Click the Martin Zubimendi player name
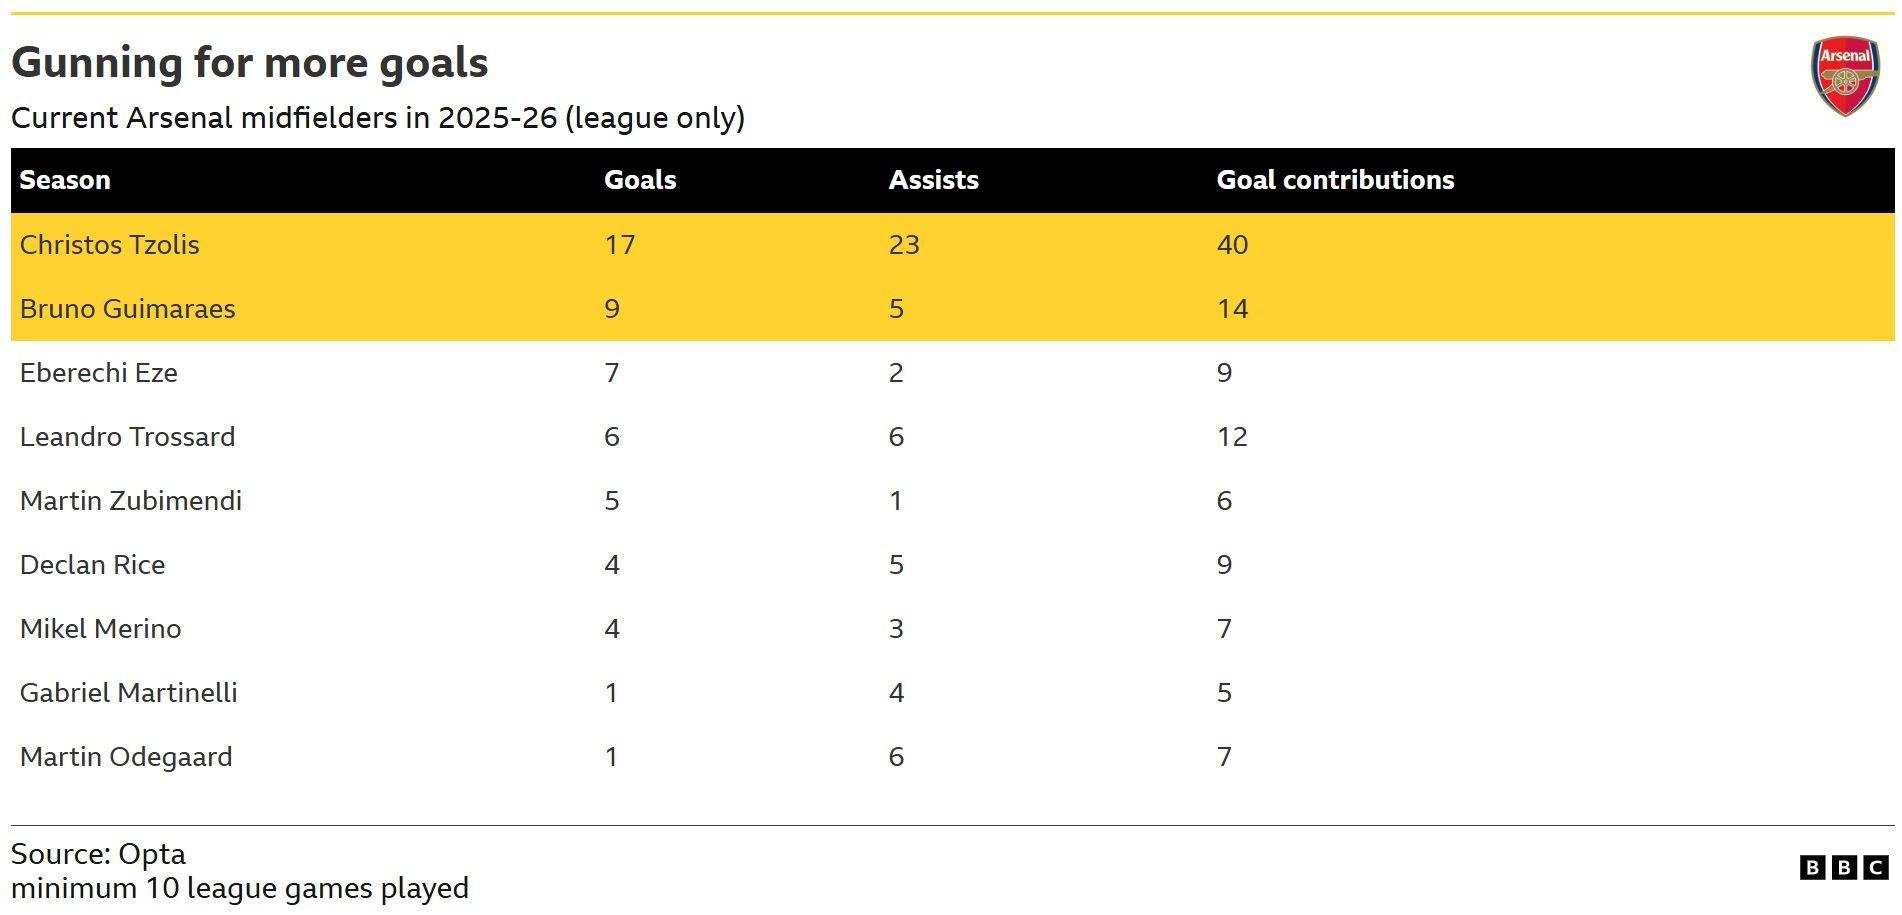This screenshot has height=915, width=1902. click(131, 501)
